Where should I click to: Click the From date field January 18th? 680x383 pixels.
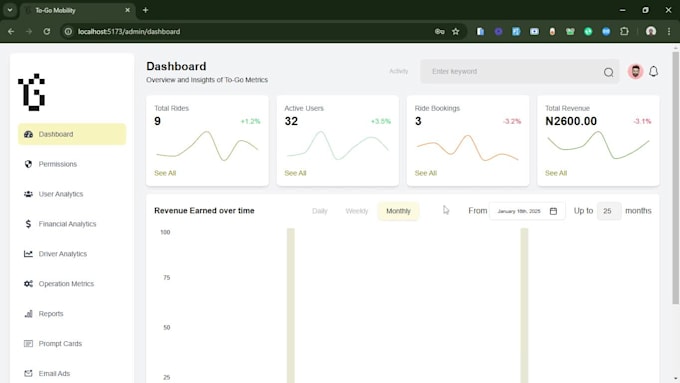pos(527,211)
